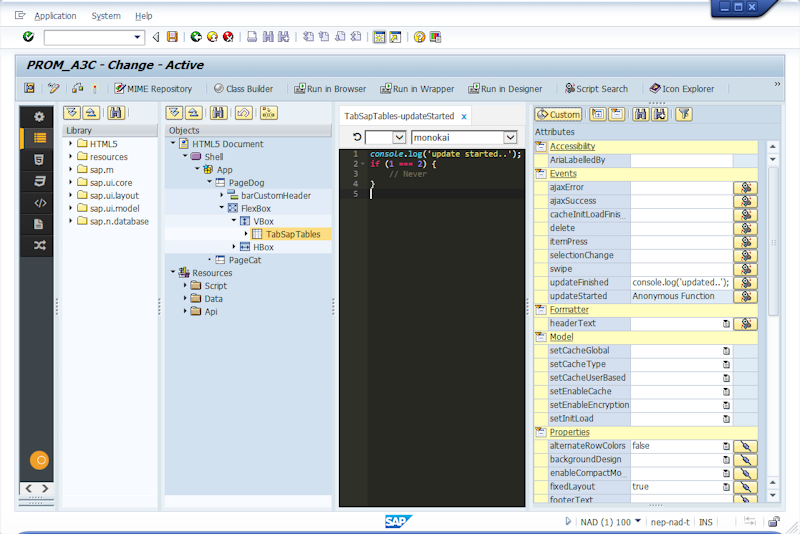Click the sidebar left navigation arrow
Viewport: 800px width, 534px height.
pos(29,488)
